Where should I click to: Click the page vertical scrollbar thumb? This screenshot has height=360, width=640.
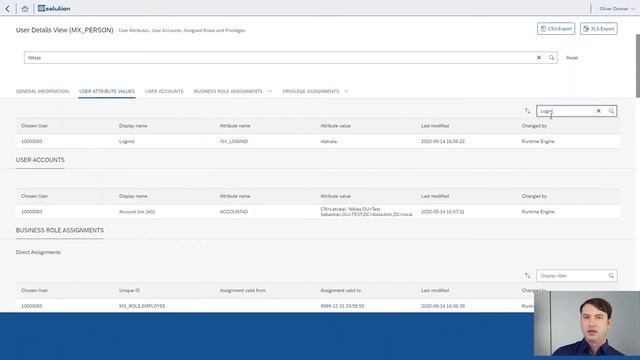[x=638, y=66]
